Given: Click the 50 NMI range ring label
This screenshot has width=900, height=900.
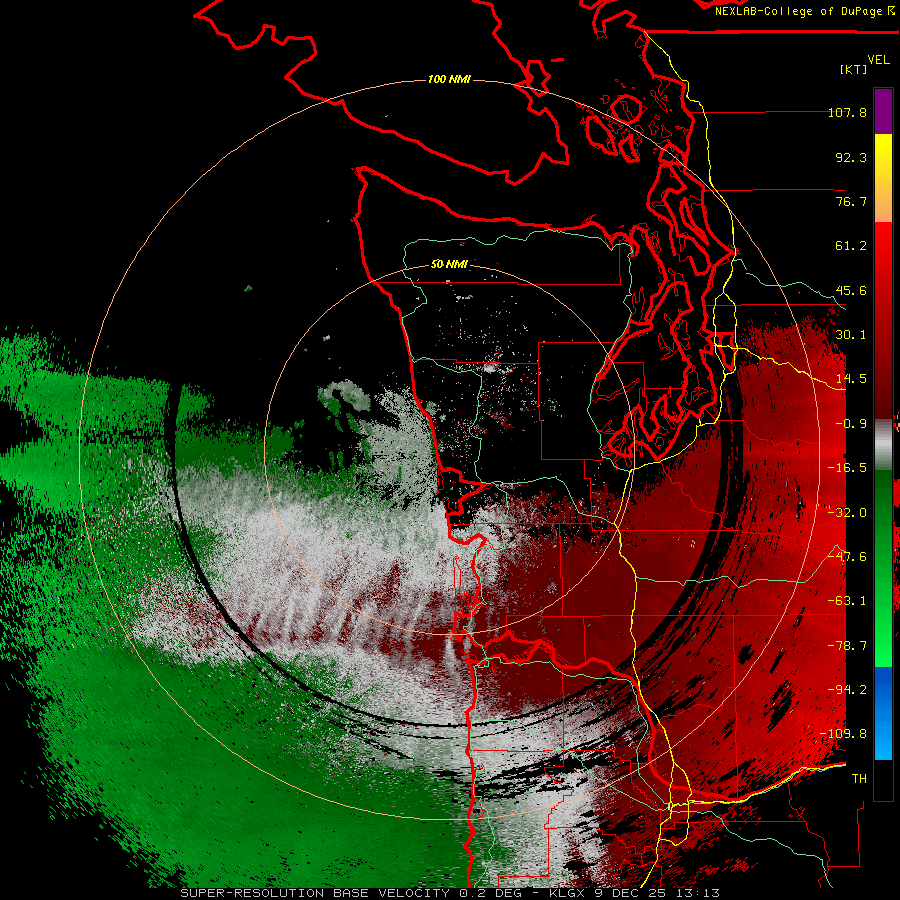Looking at the screenshot, I should [449, 264].
